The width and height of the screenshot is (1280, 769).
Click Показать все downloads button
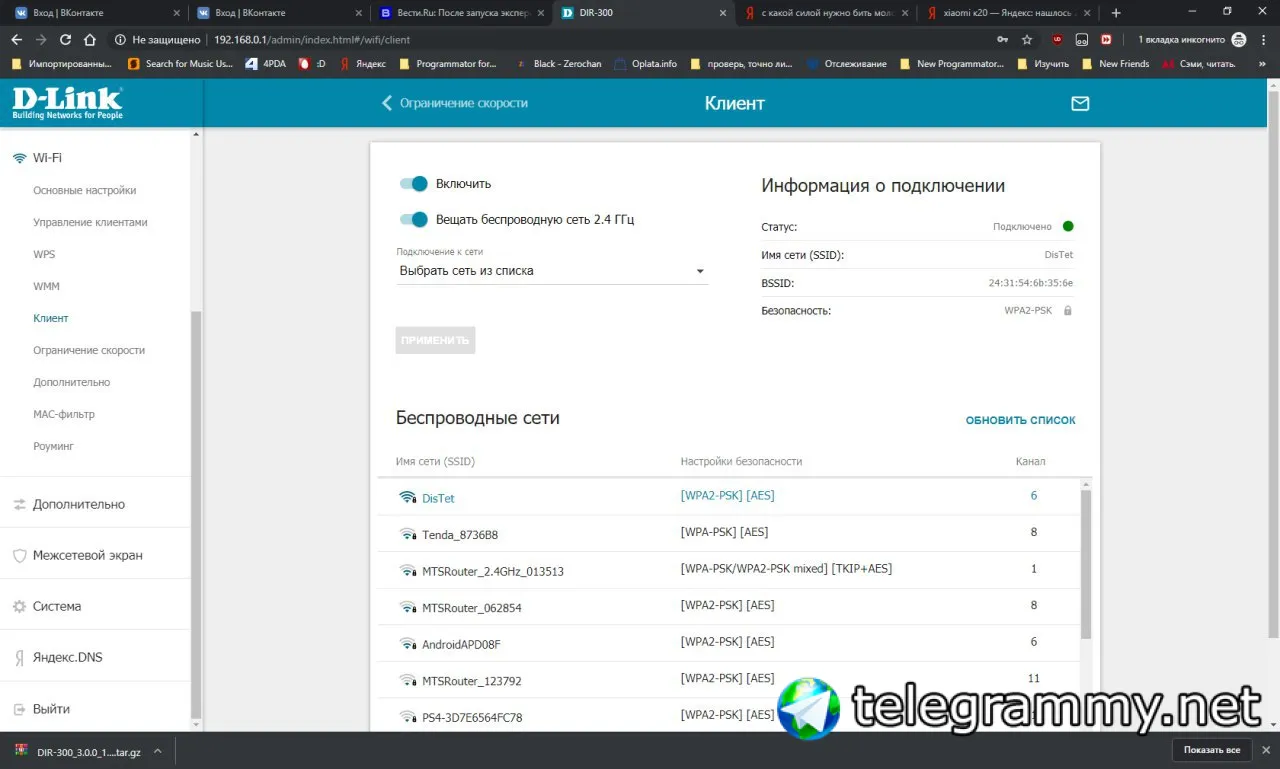1212,750
